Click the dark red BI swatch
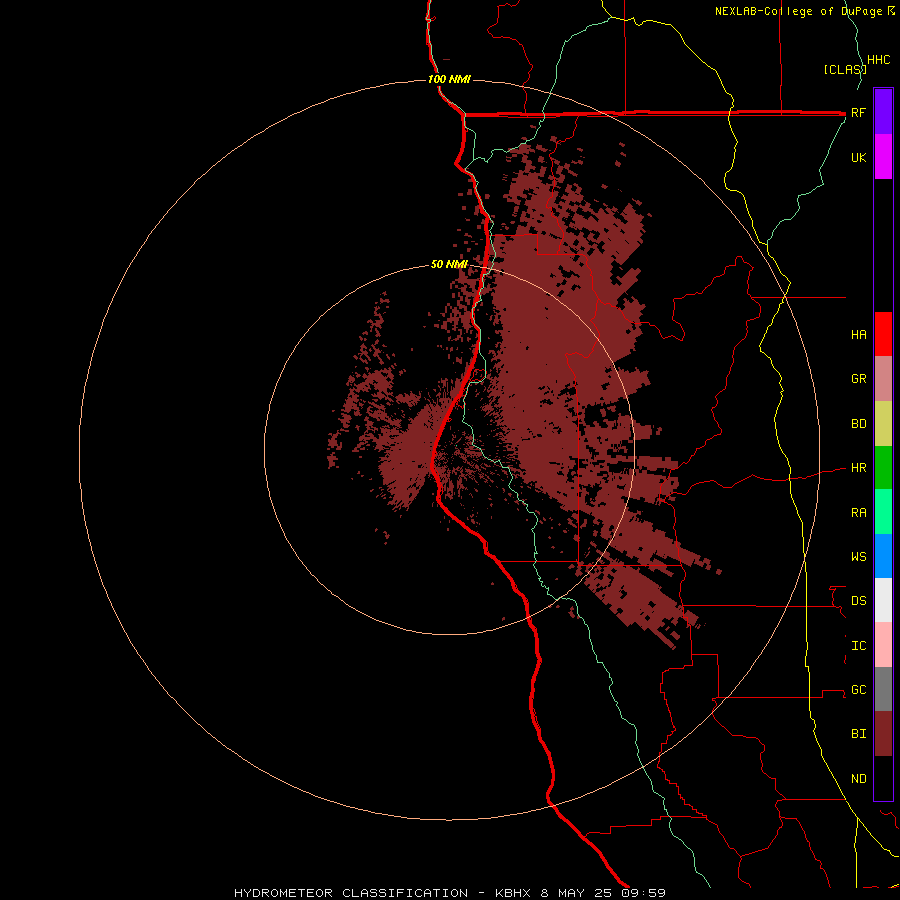The image size is (900, 900). pos(883,734)
